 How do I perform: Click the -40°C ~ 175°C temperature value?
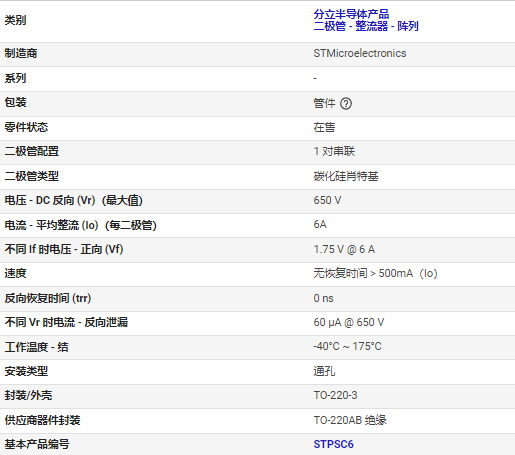347,346
